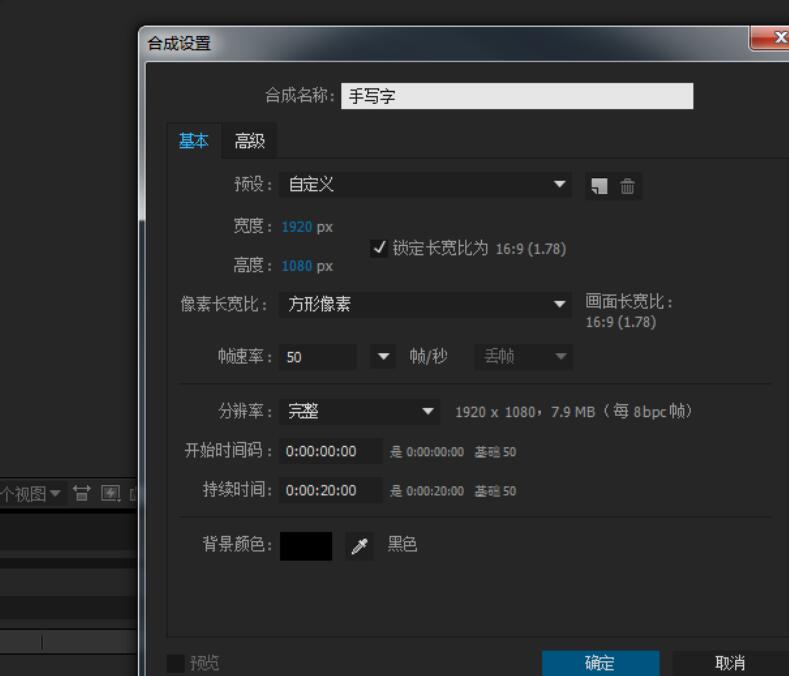
Task: Toggle the 锁定长宽比 checkbox
Action: coord(379,248)
